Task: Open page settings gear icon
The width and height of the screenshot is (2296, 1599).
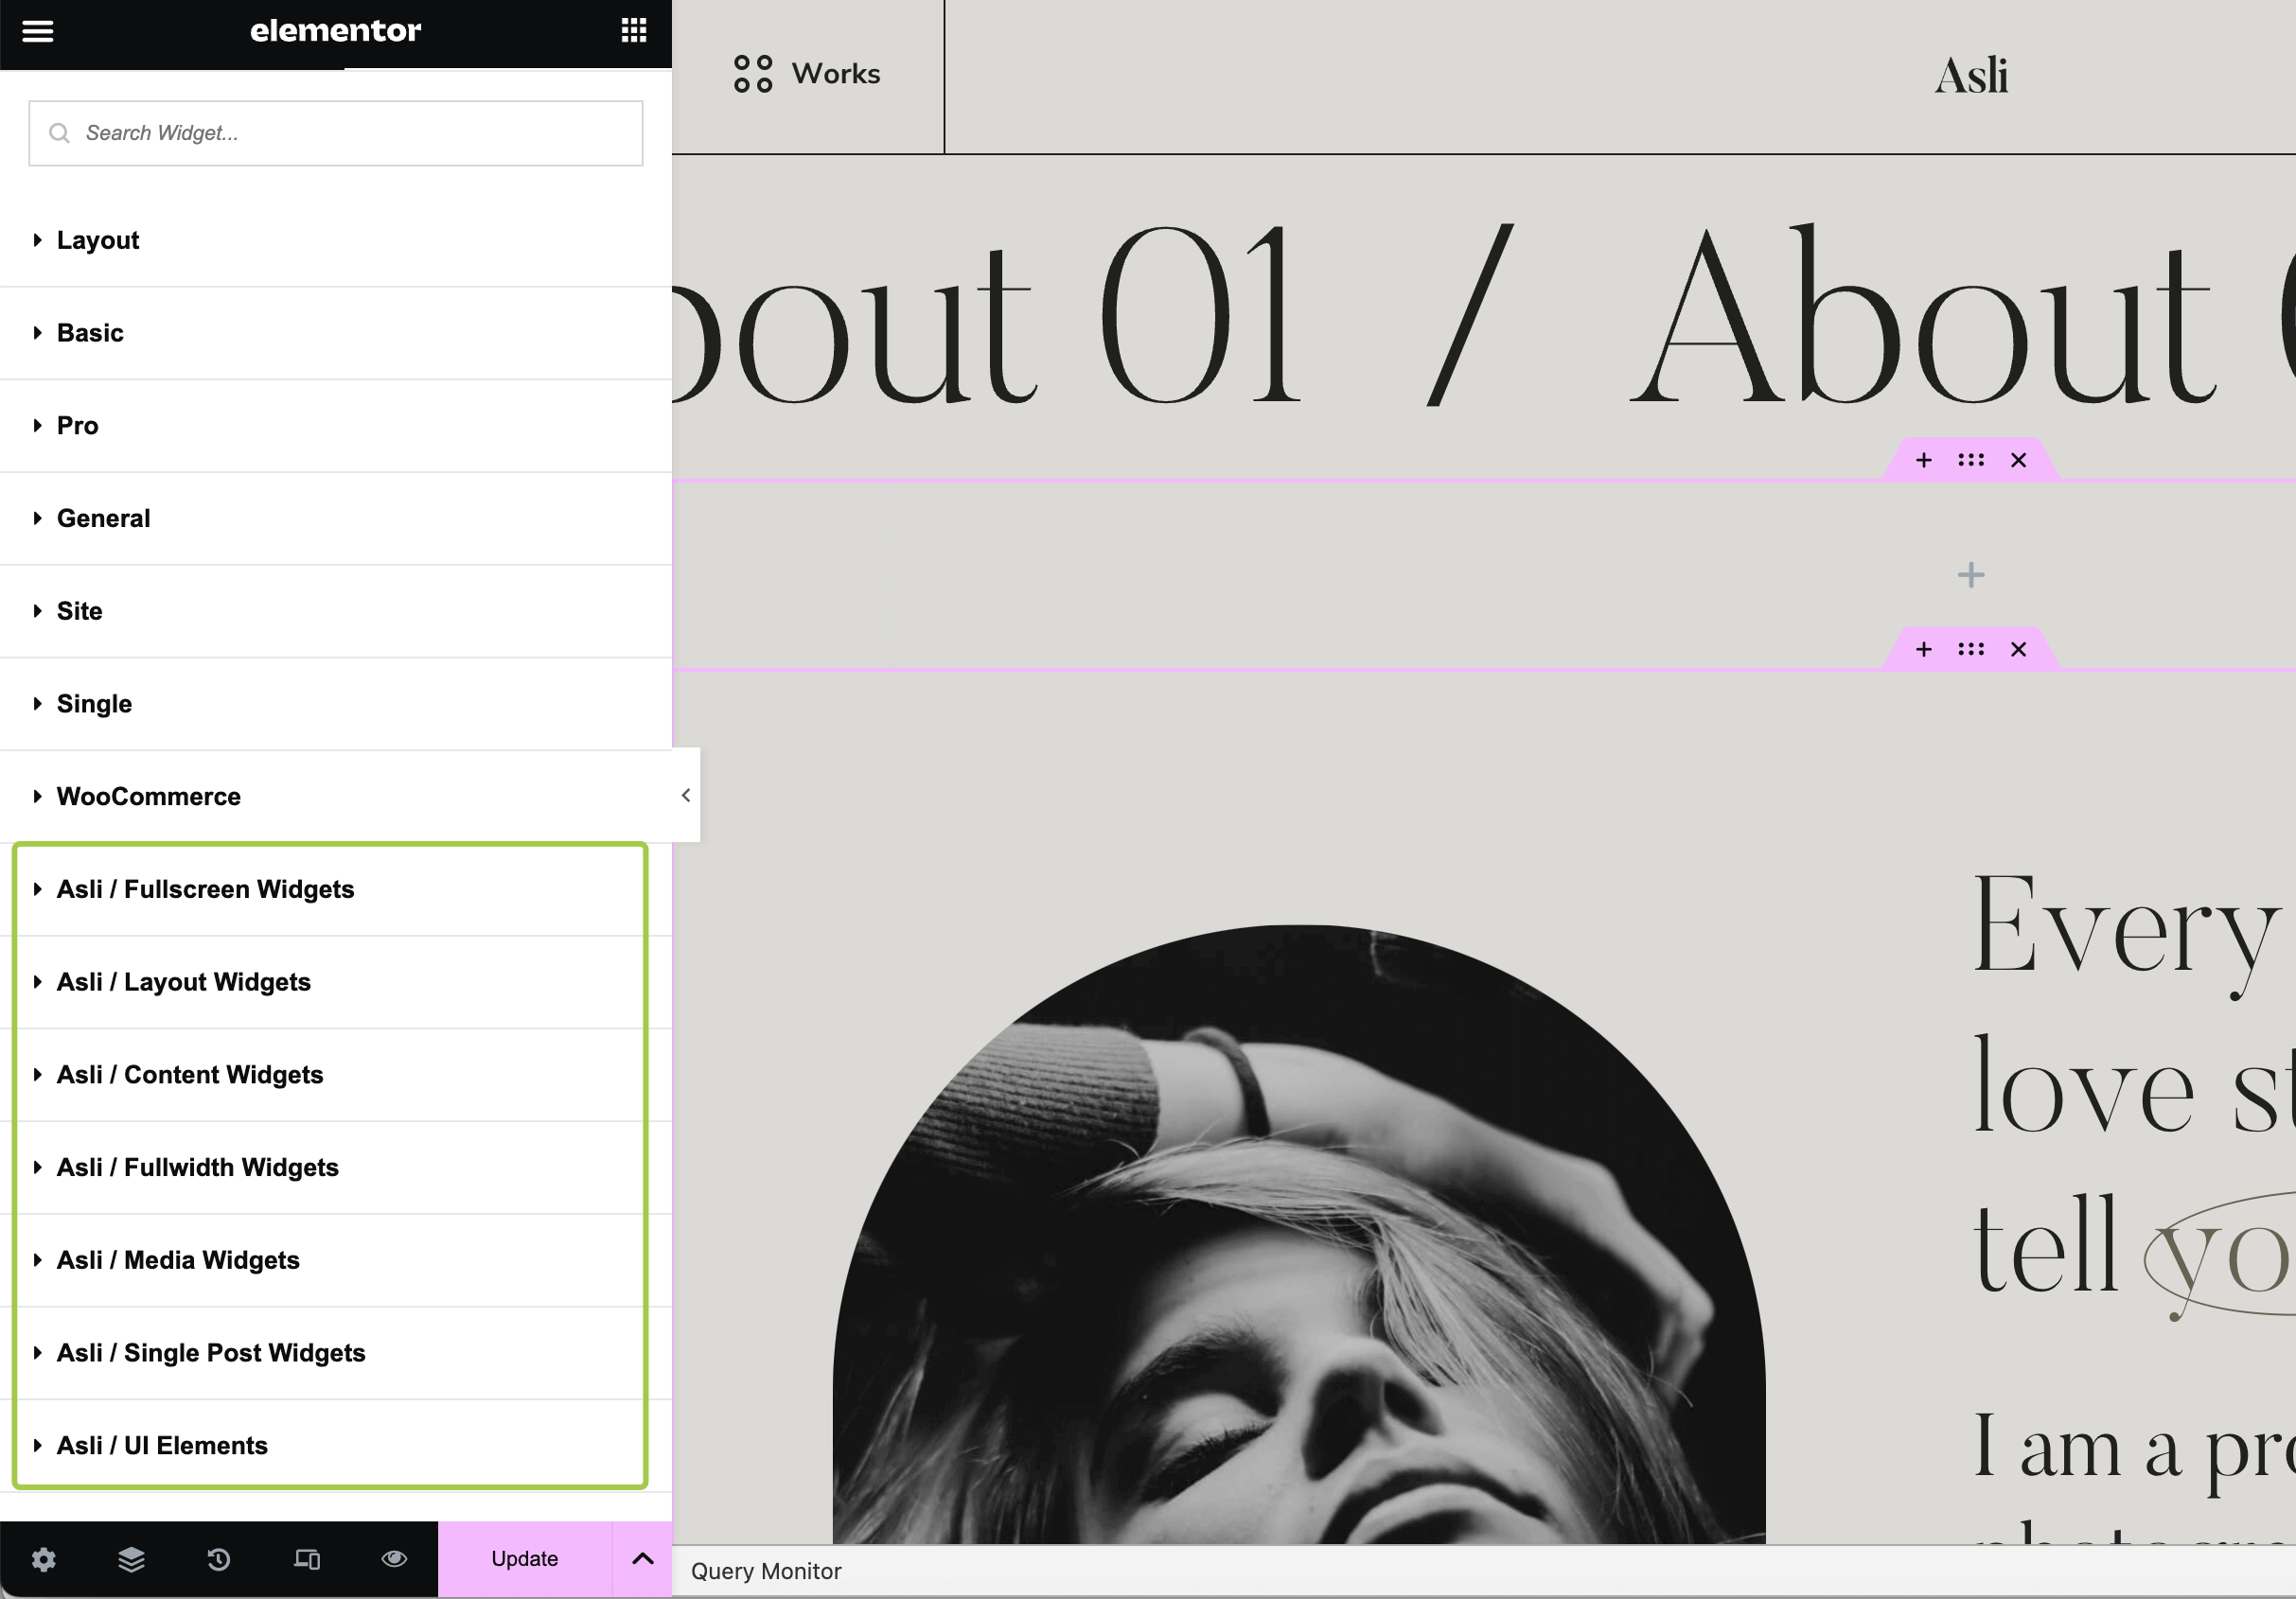Action: coord(44,1559)
